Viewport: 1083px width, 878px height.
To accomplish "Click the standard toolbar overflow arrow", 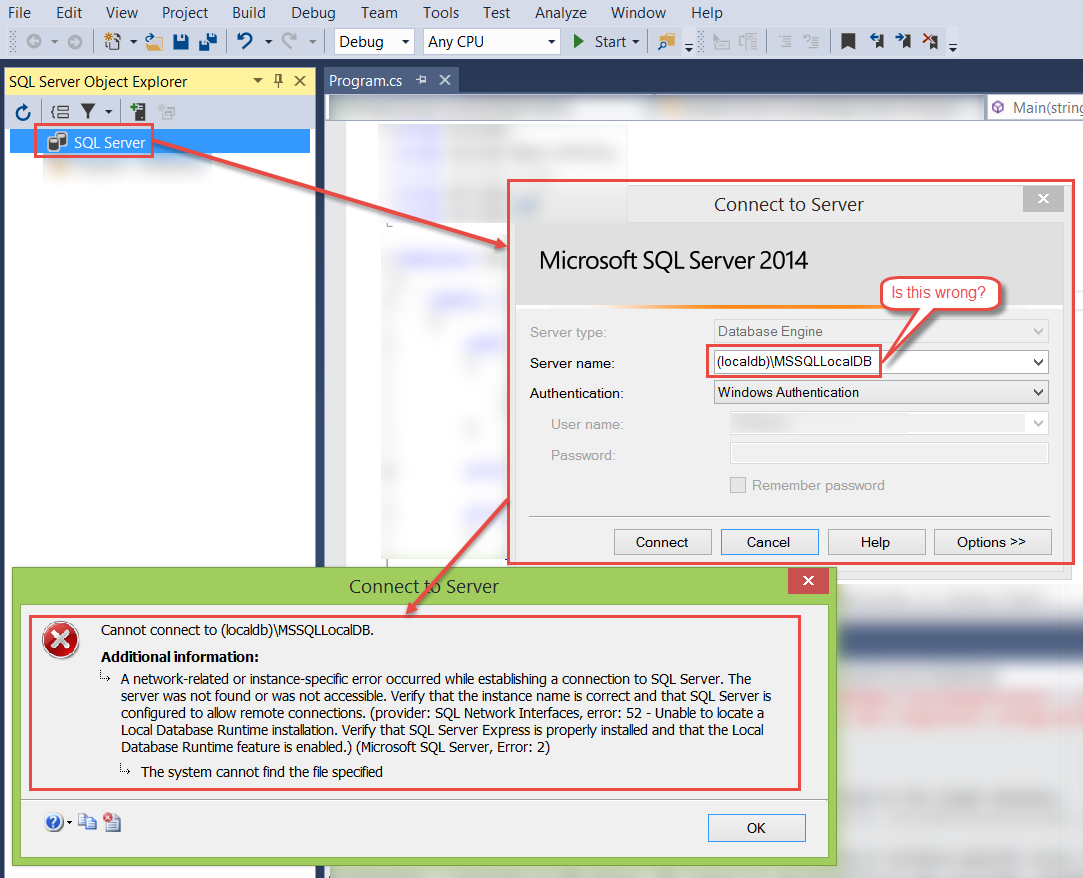I will click(x=689, y=48).
